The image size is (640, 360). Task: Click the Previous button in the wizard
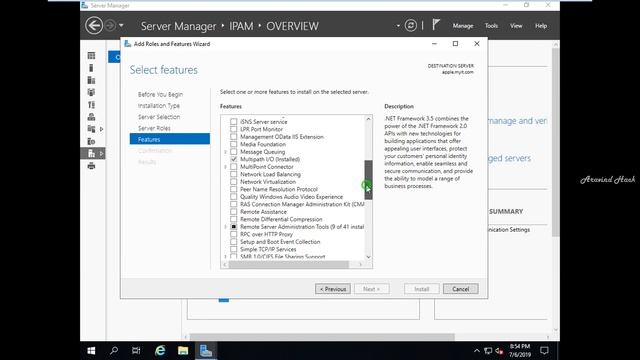click(x=333, y=289)
